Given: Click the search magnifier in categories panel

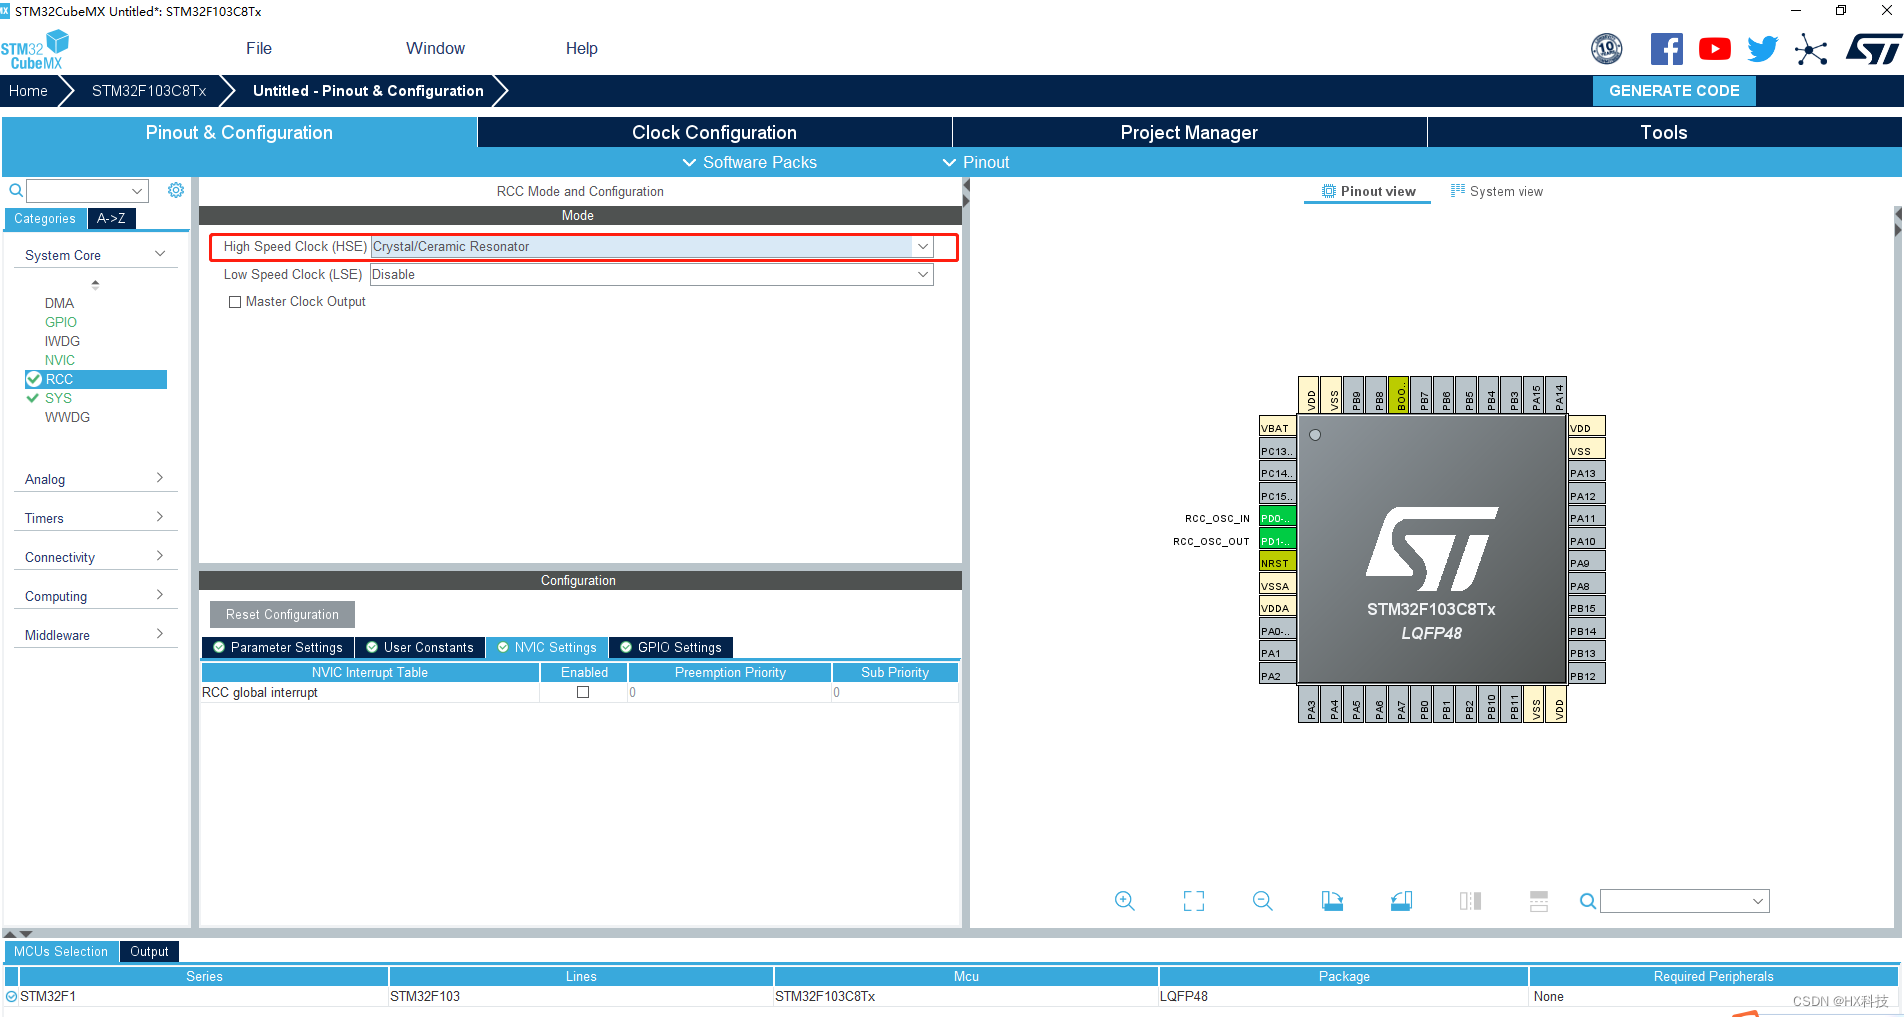Looking at the screenshot, I should 16,190.
